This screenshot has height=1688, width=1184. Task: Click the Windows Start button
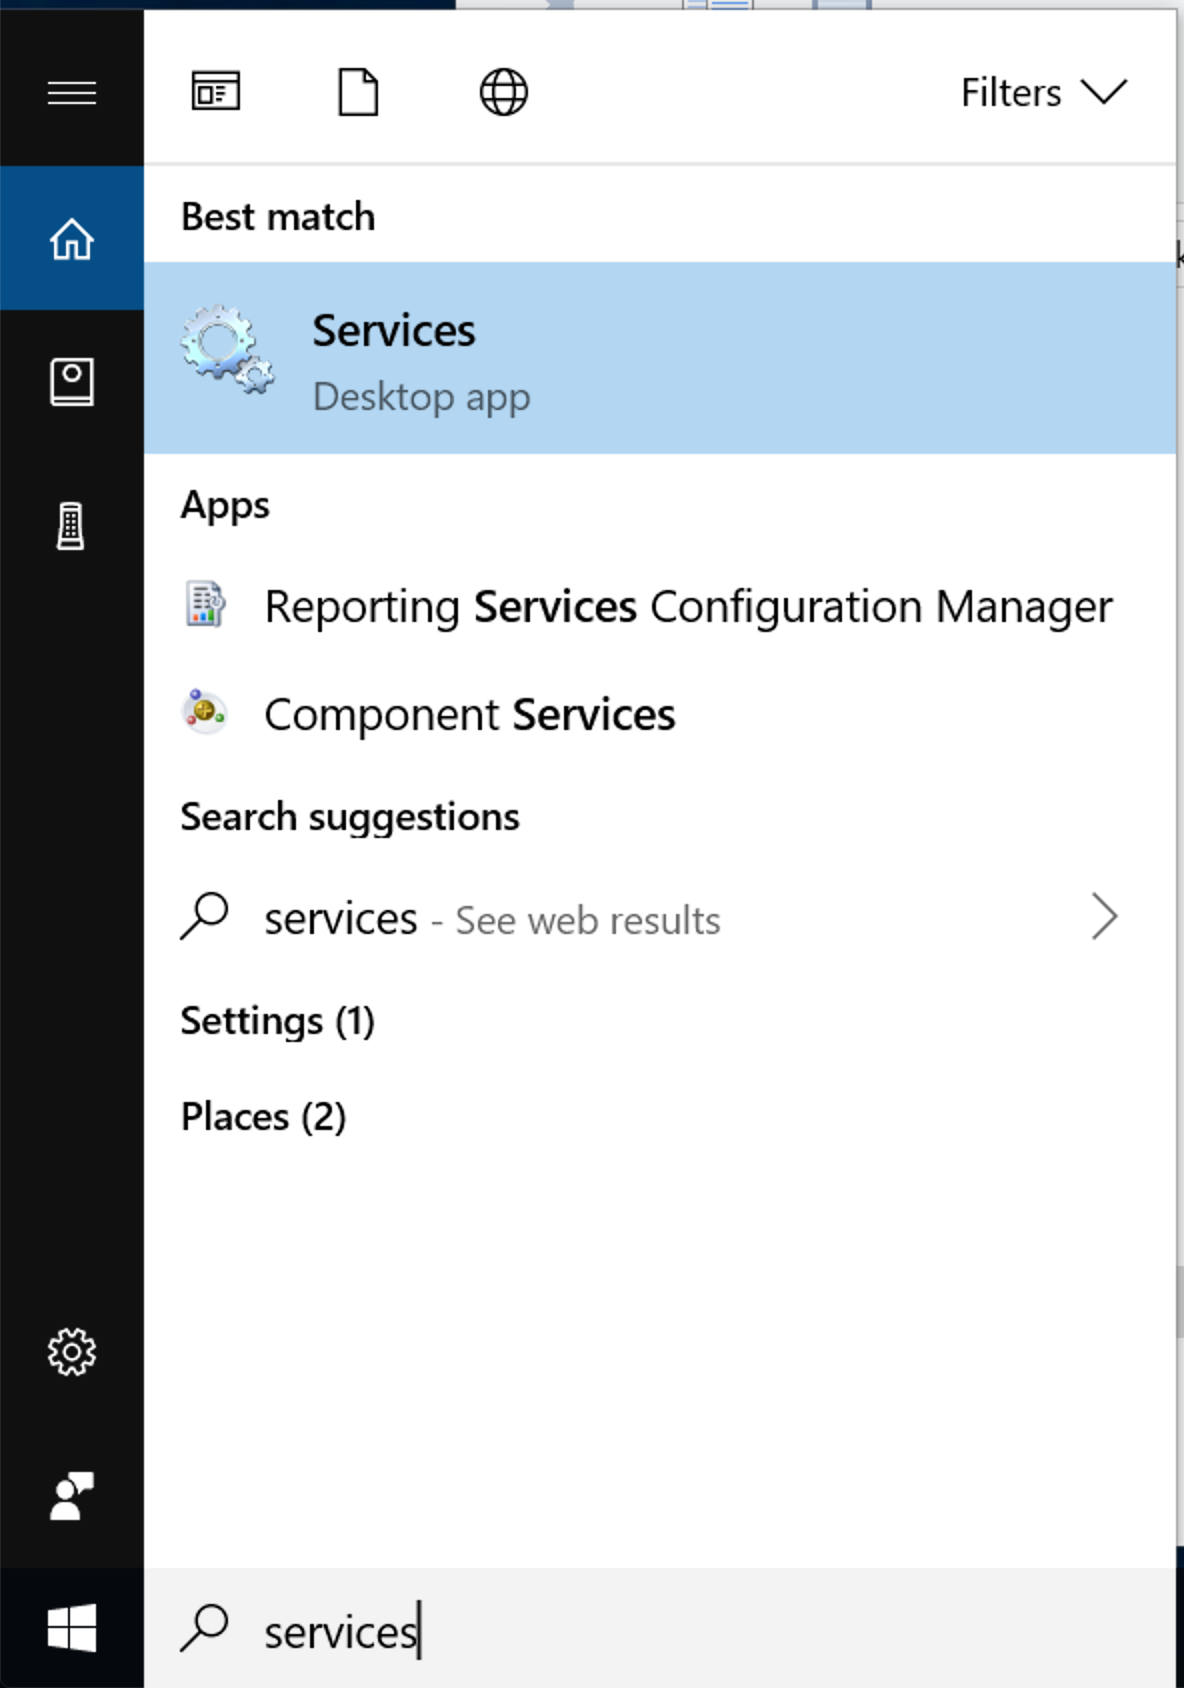(x=72, y=1628)
